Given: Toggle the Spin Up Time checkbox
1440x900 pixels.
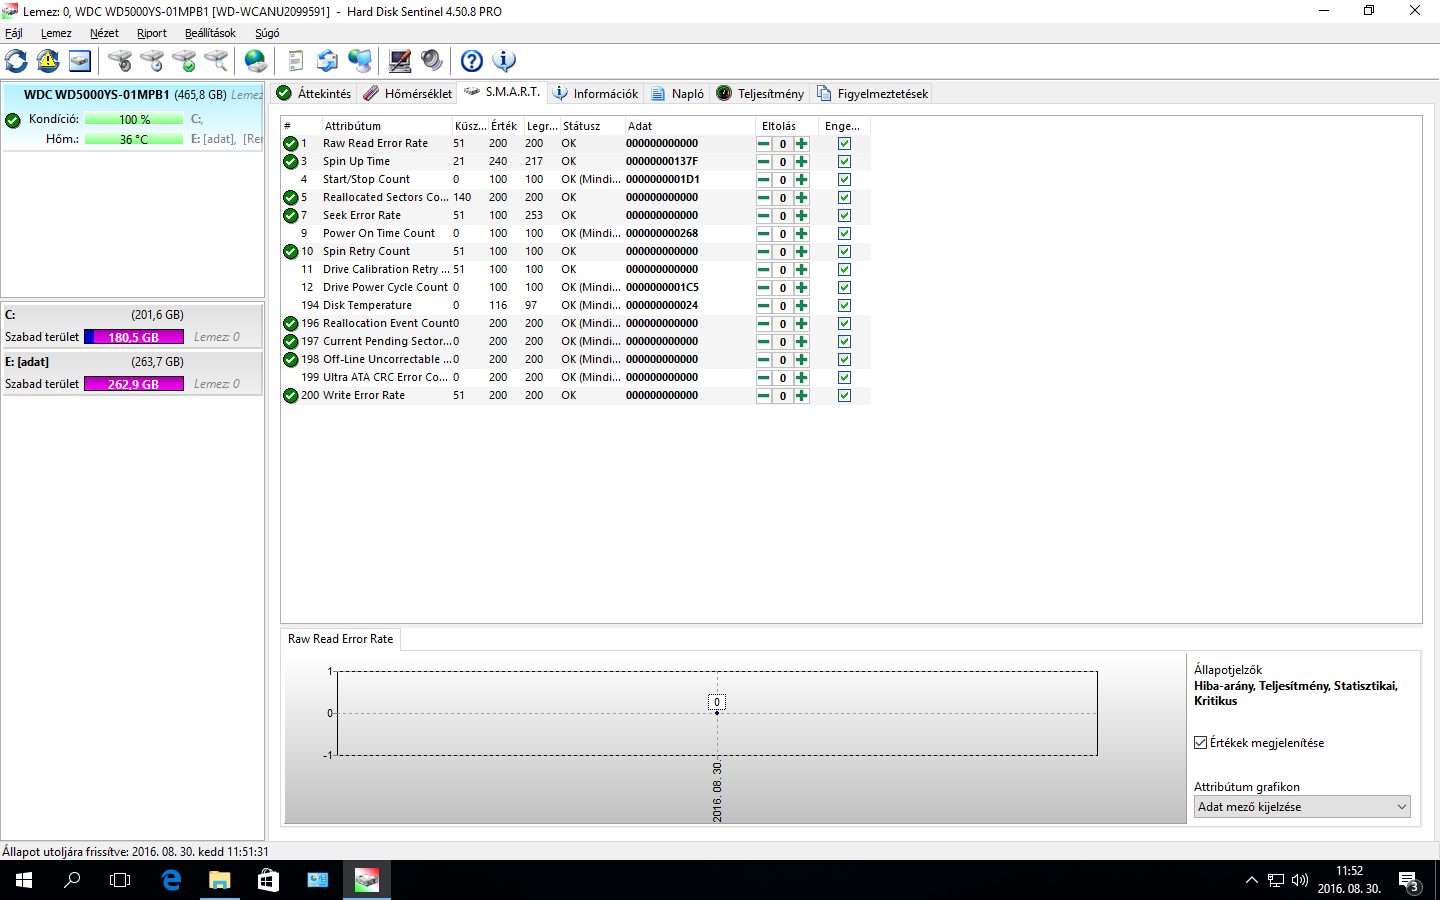Looking at the screenshot, I should pyautogui.click(x=844, y=162).
